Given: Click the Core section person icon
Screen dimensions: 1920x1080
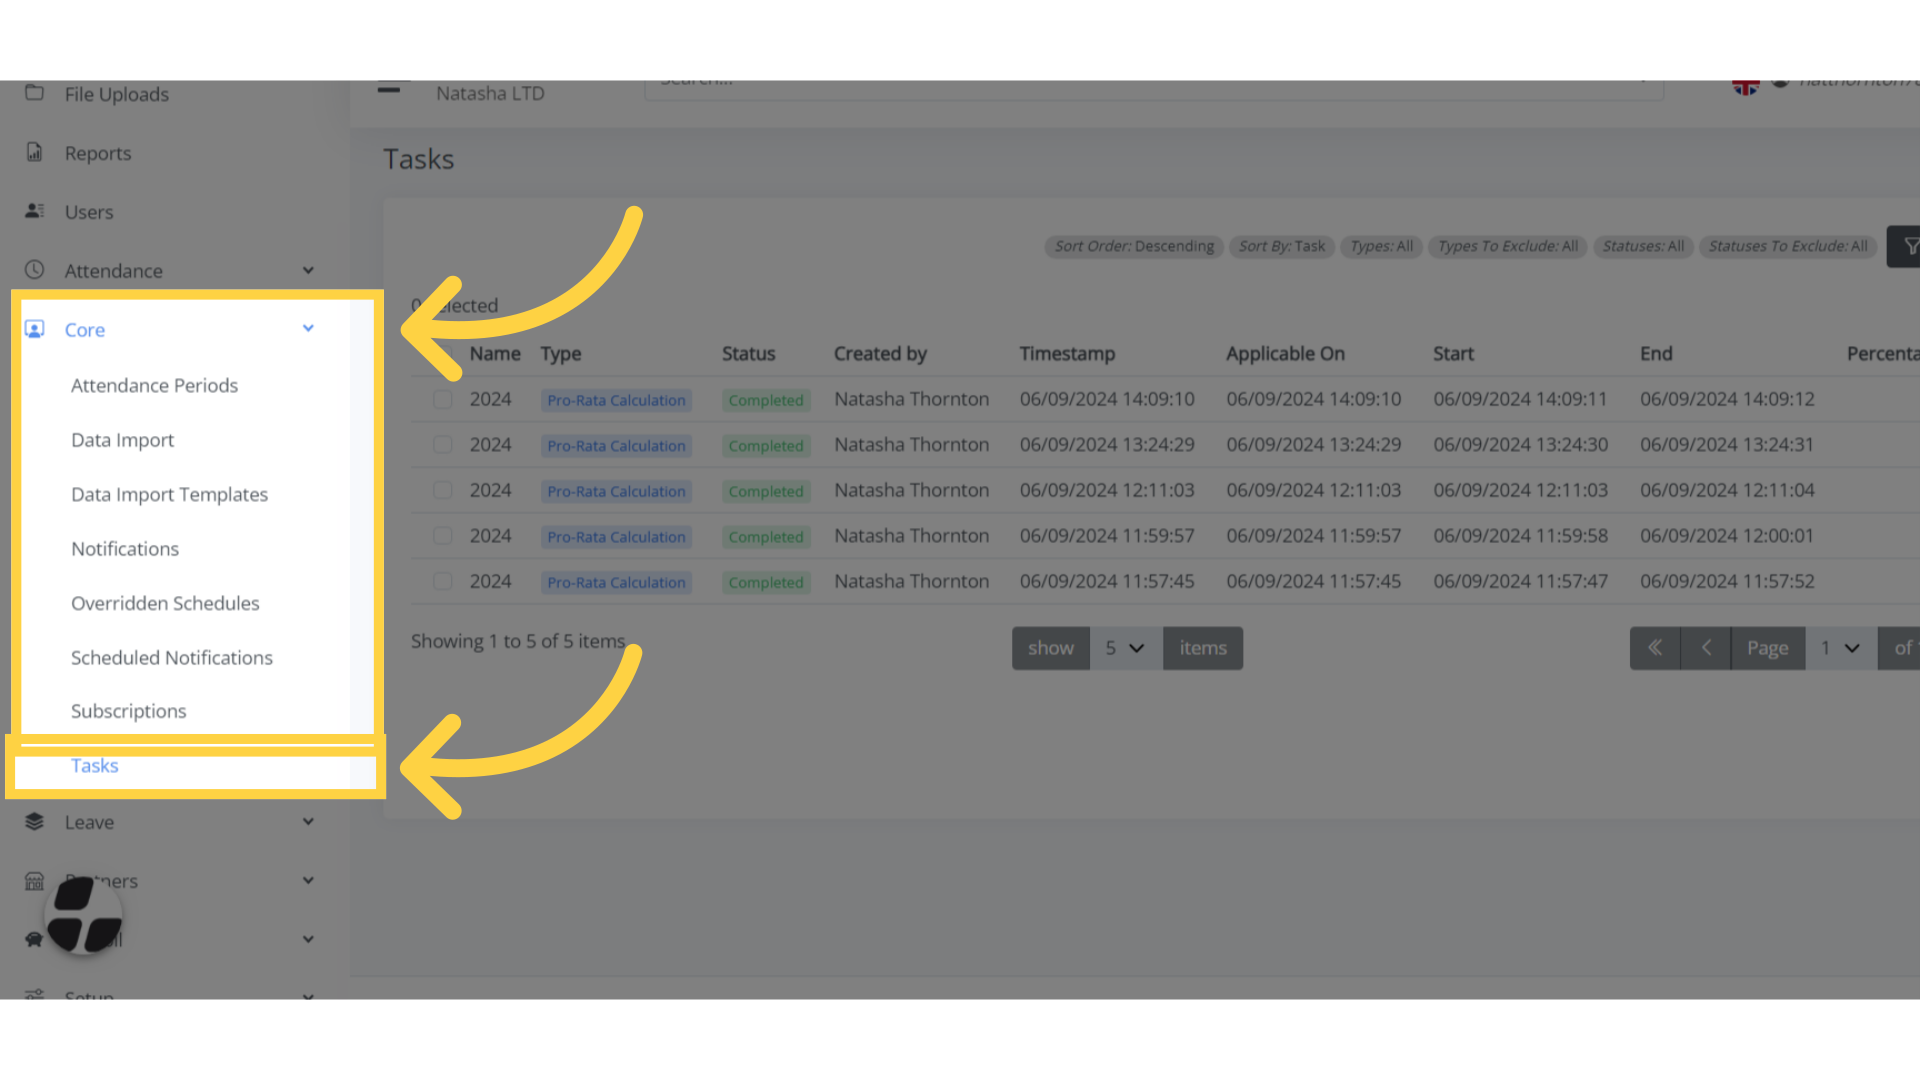Looking at the screenshot, I should pos(34,329).
